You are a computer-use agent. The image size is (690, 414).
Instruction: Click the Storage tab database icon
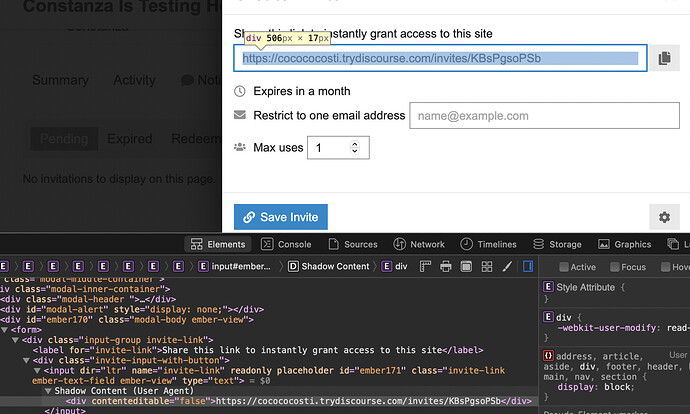pos(538,244)
